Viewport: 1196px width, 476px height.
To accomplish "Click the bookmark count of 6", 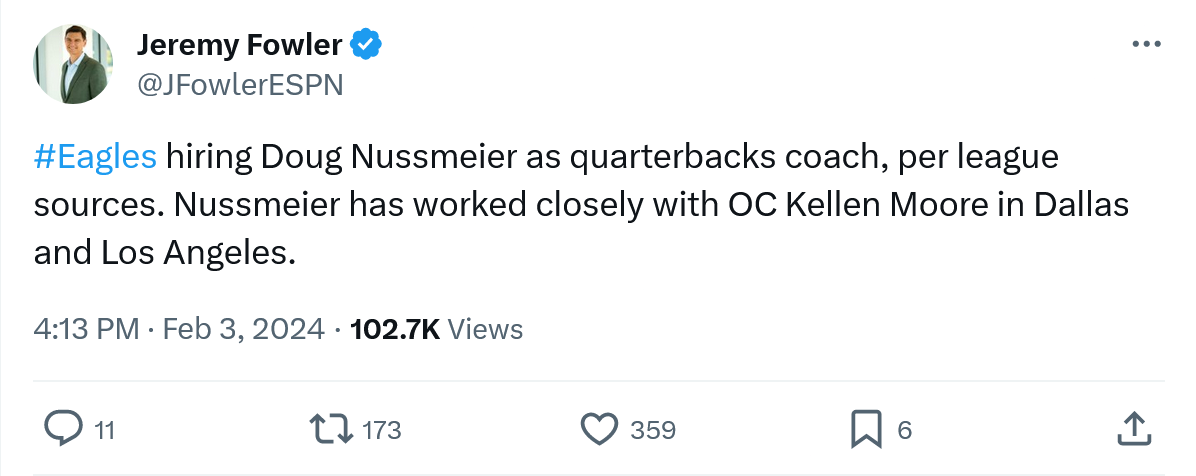I will [x=905, y=430].
